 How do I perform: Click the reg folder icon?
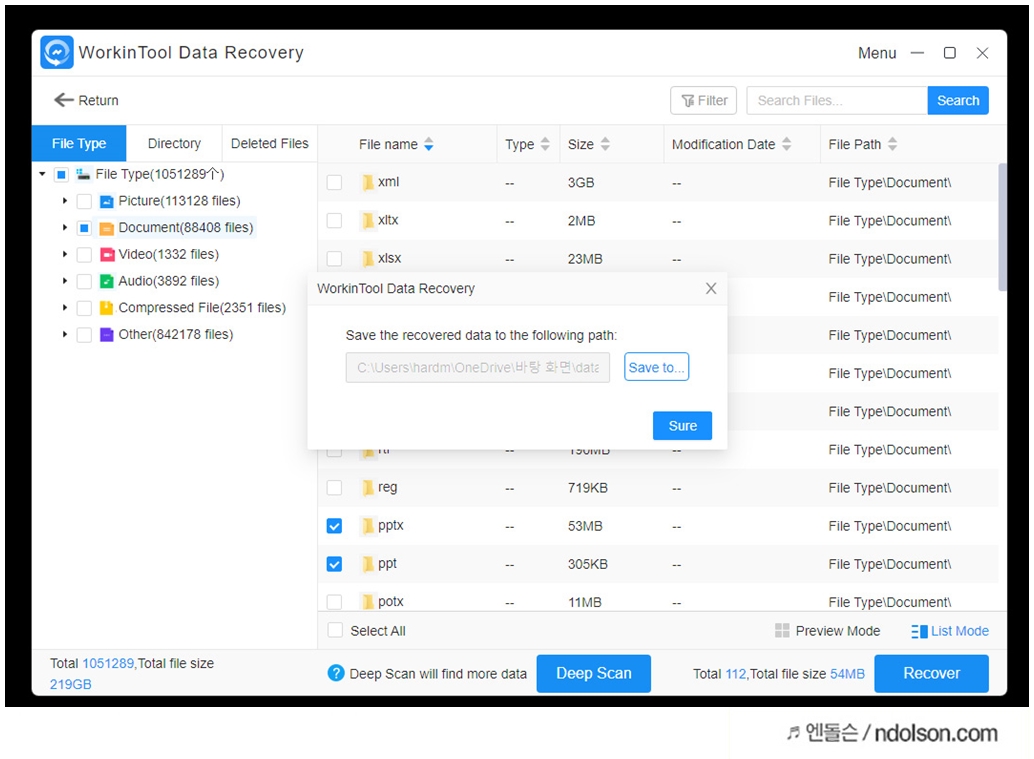368,488
